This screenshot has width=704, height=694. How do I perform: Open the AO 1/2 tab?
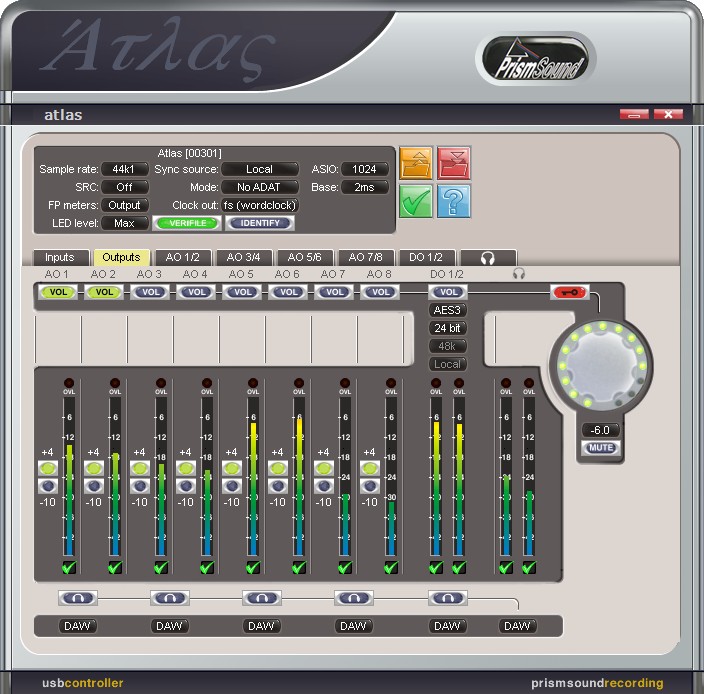tap(182, 258)
